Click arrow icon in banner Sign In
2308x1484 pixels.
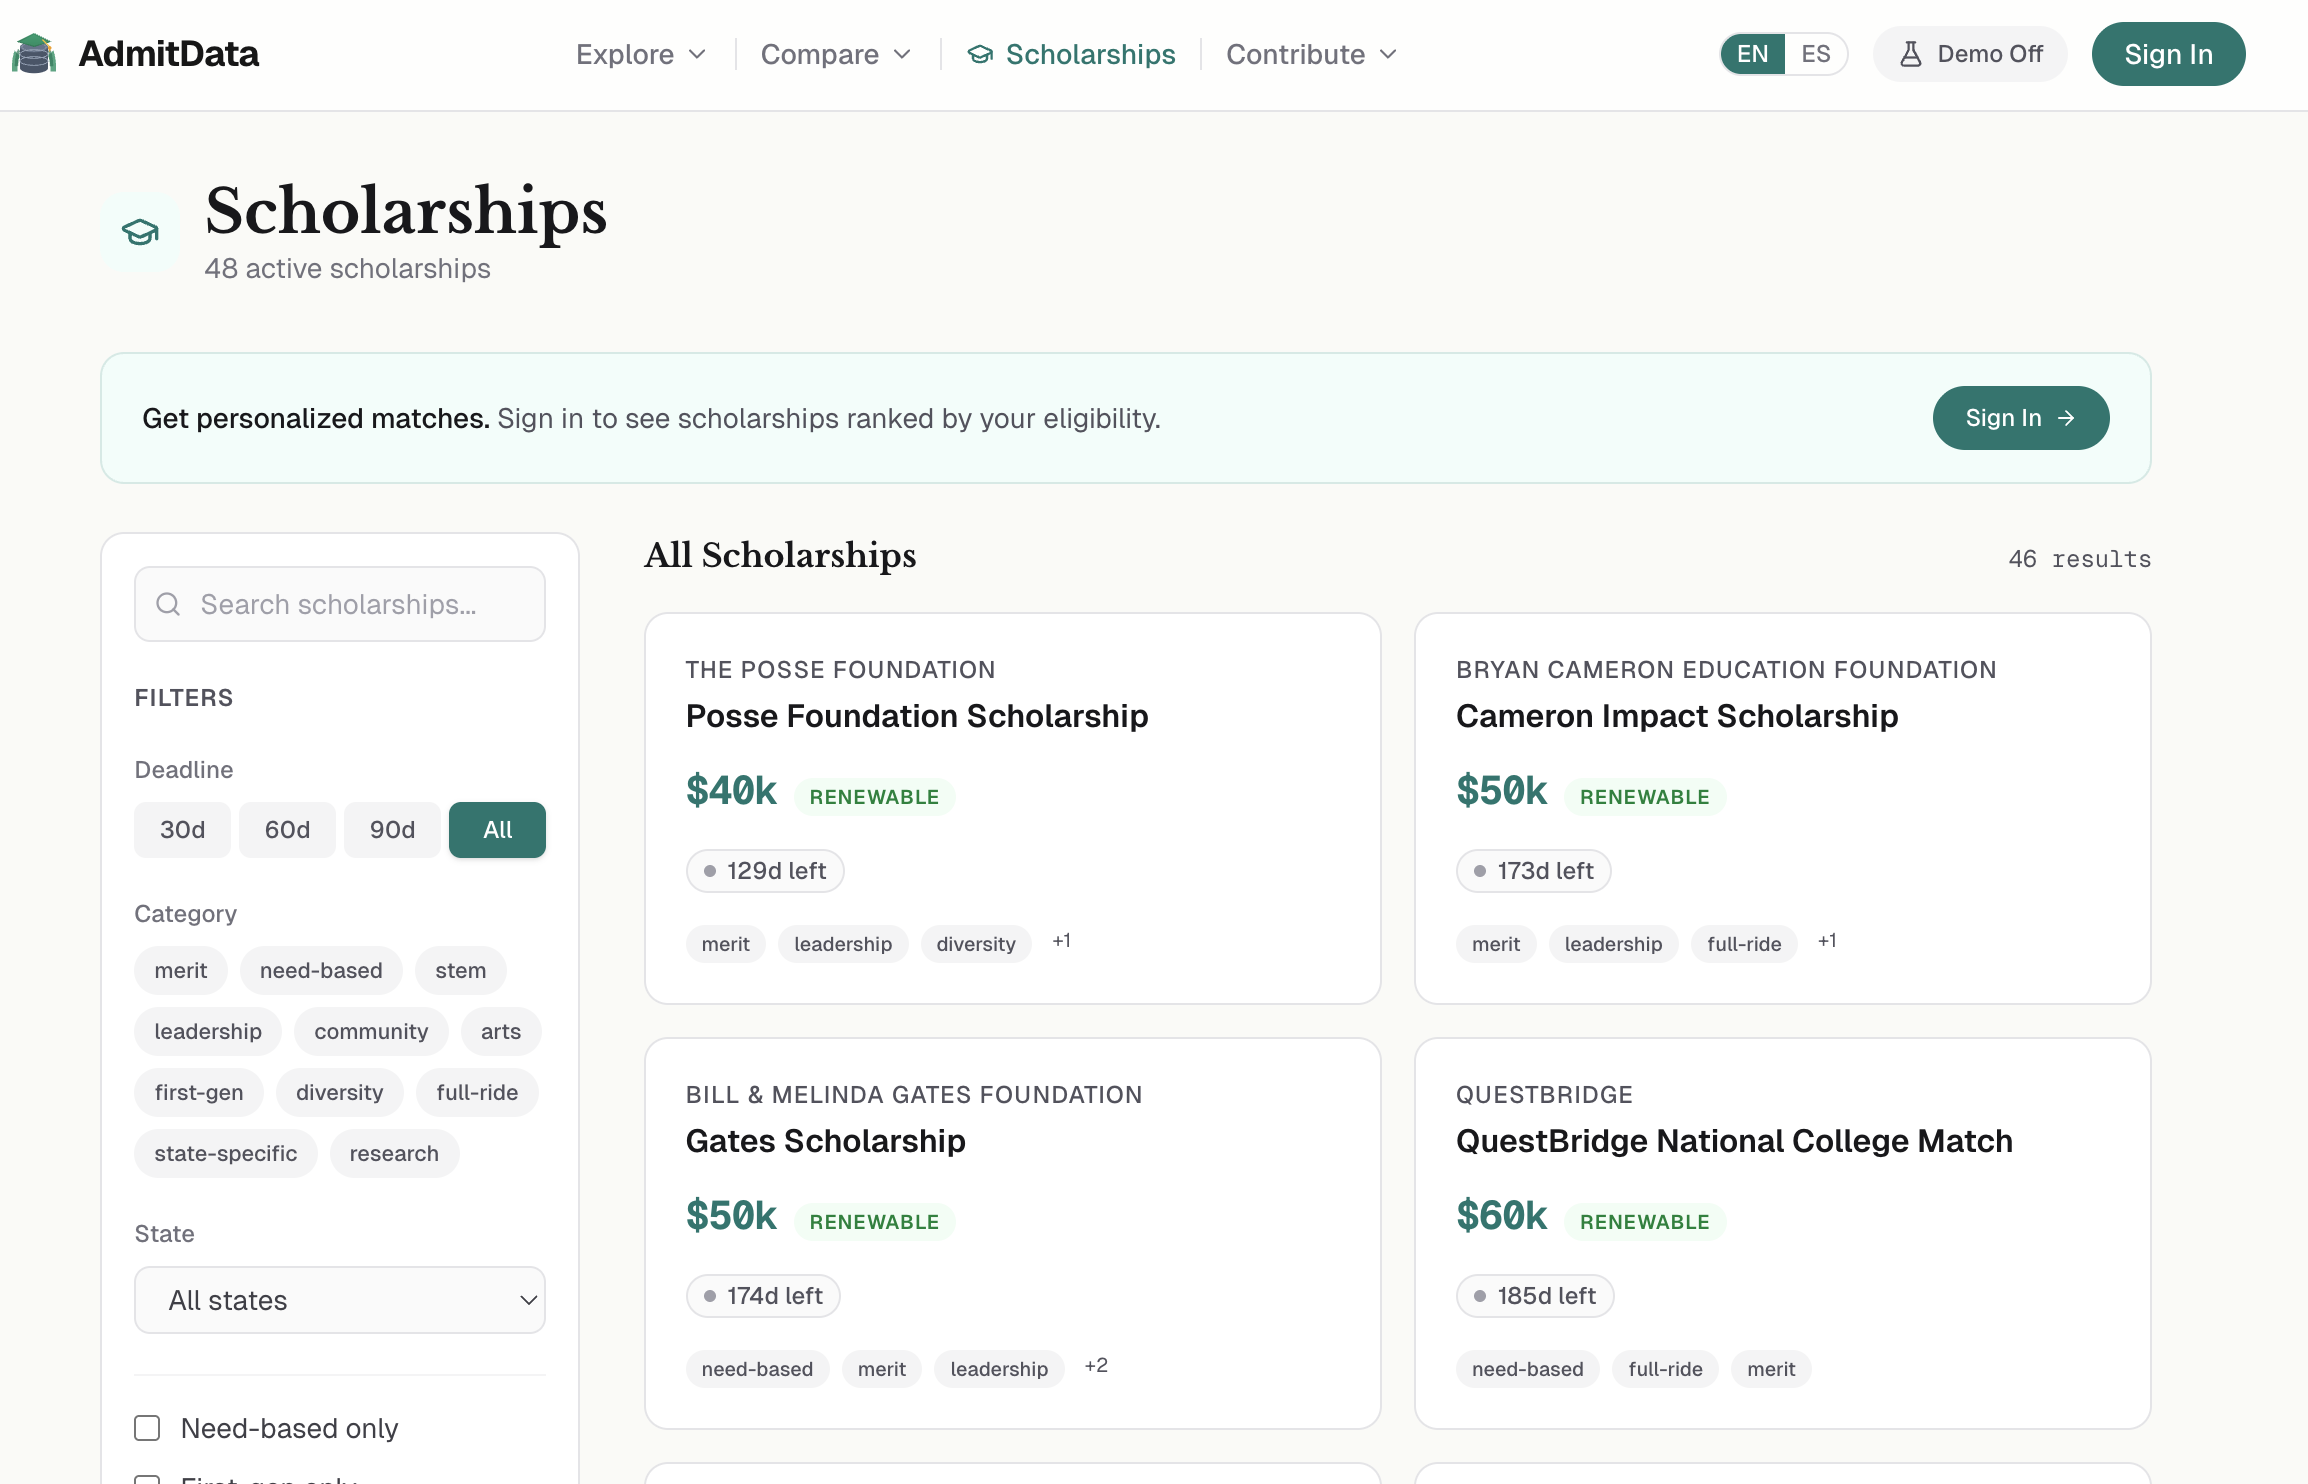click(2066, 418)
